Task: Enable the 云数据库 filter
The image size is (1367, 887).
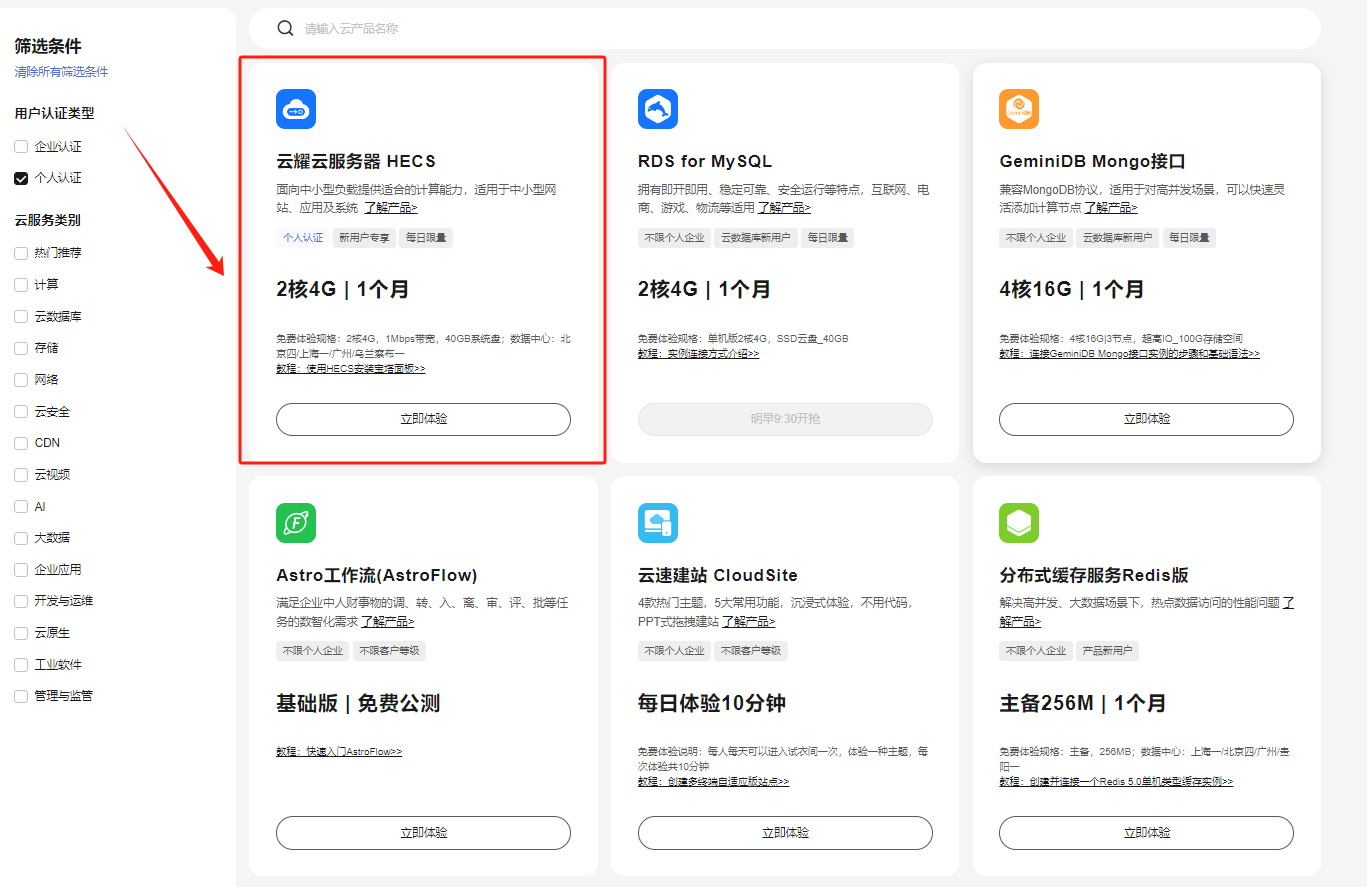Action: point(20,315)
